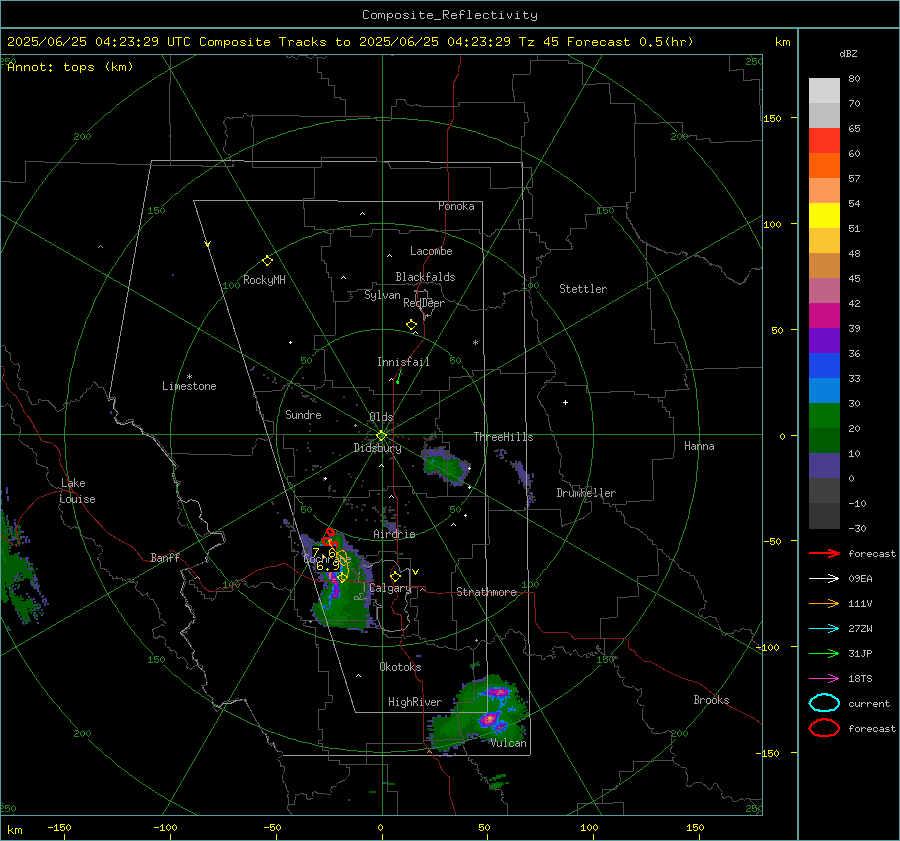Click the white plus marker west of Hanna
The height and width of the screenshot is (841, 900).
565,402
